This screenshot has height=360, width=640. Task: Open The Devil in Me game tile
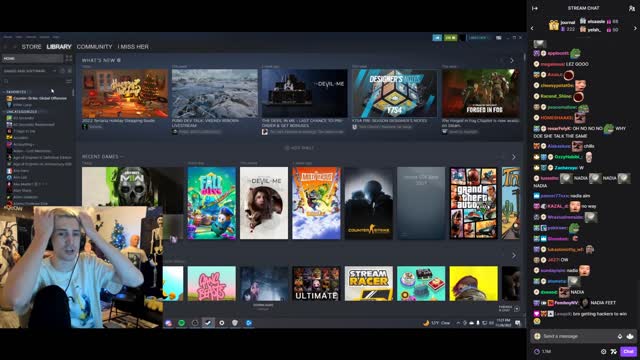(x=264, y=203)
